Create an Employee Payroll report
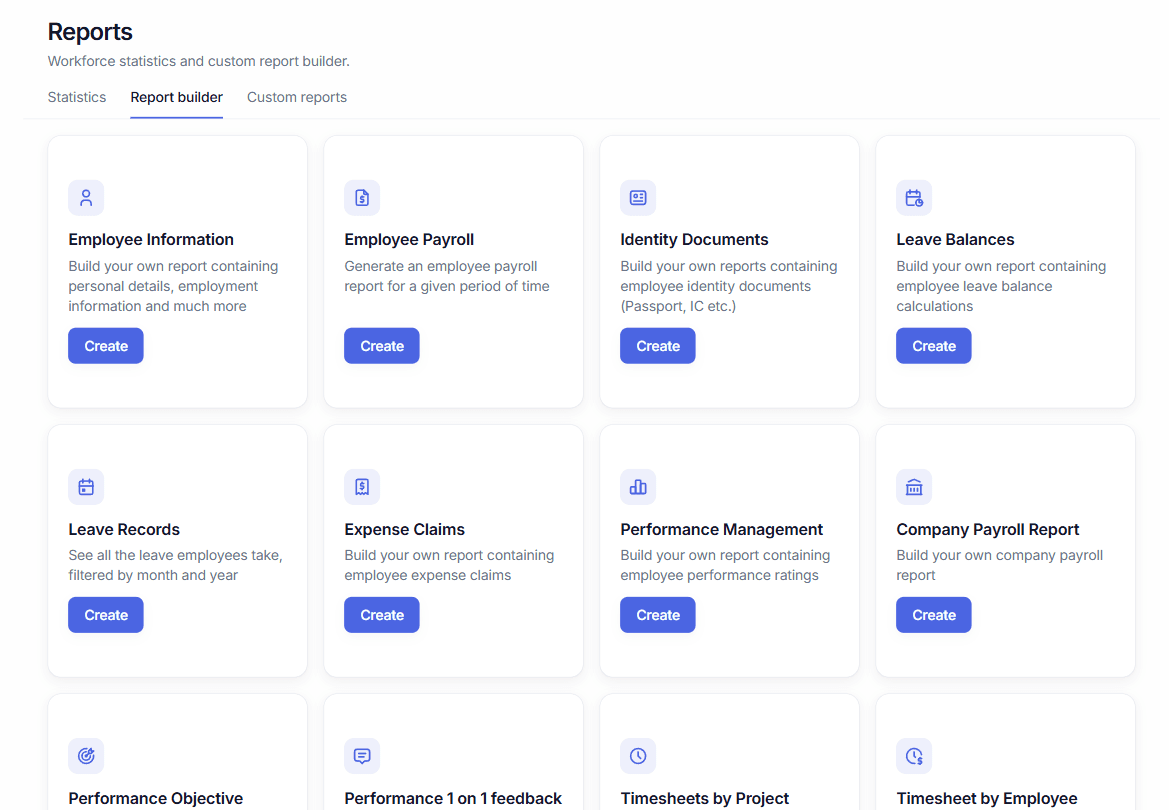This screenshot has width=1169, height=810. click(x=382, y=346)
